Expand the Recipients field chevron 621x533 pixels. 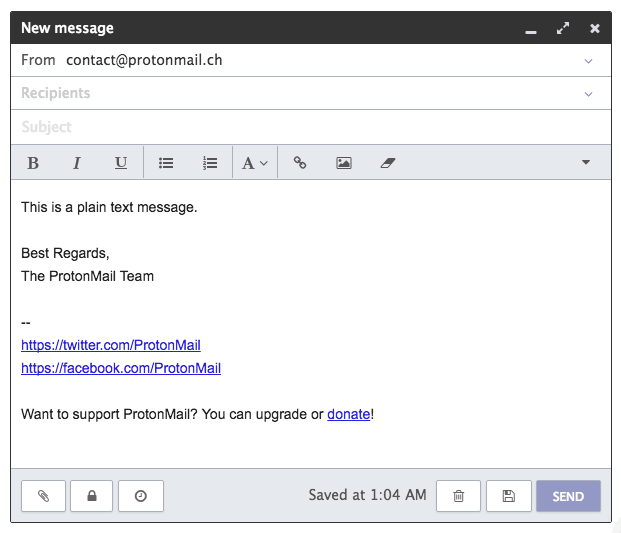pos(589,94)
